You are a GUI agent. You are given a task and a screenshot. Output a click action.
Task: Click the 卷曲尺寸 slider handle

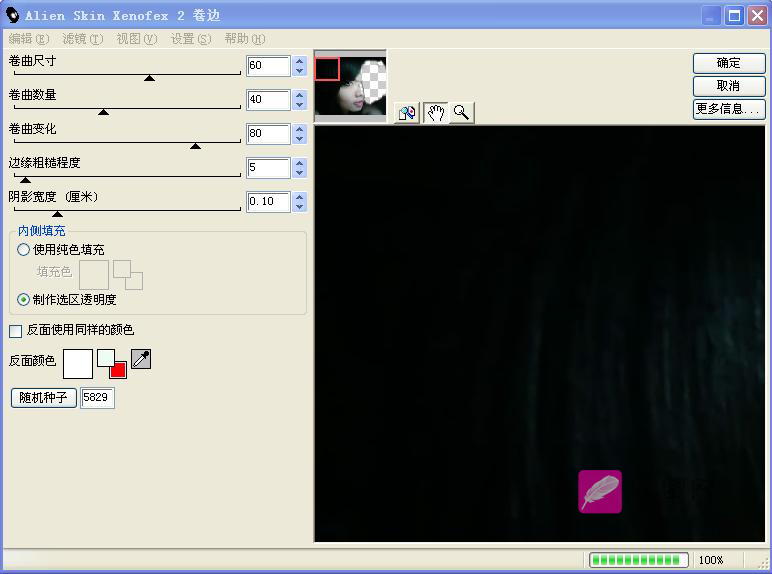pos(150,78)
